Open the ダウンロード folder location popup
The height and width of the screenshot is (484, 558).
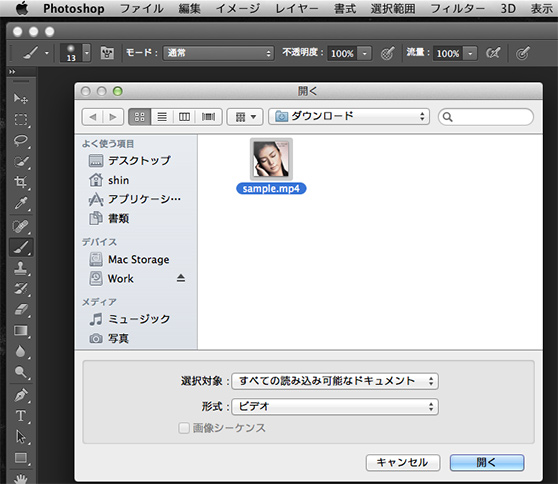pos(349,116)
